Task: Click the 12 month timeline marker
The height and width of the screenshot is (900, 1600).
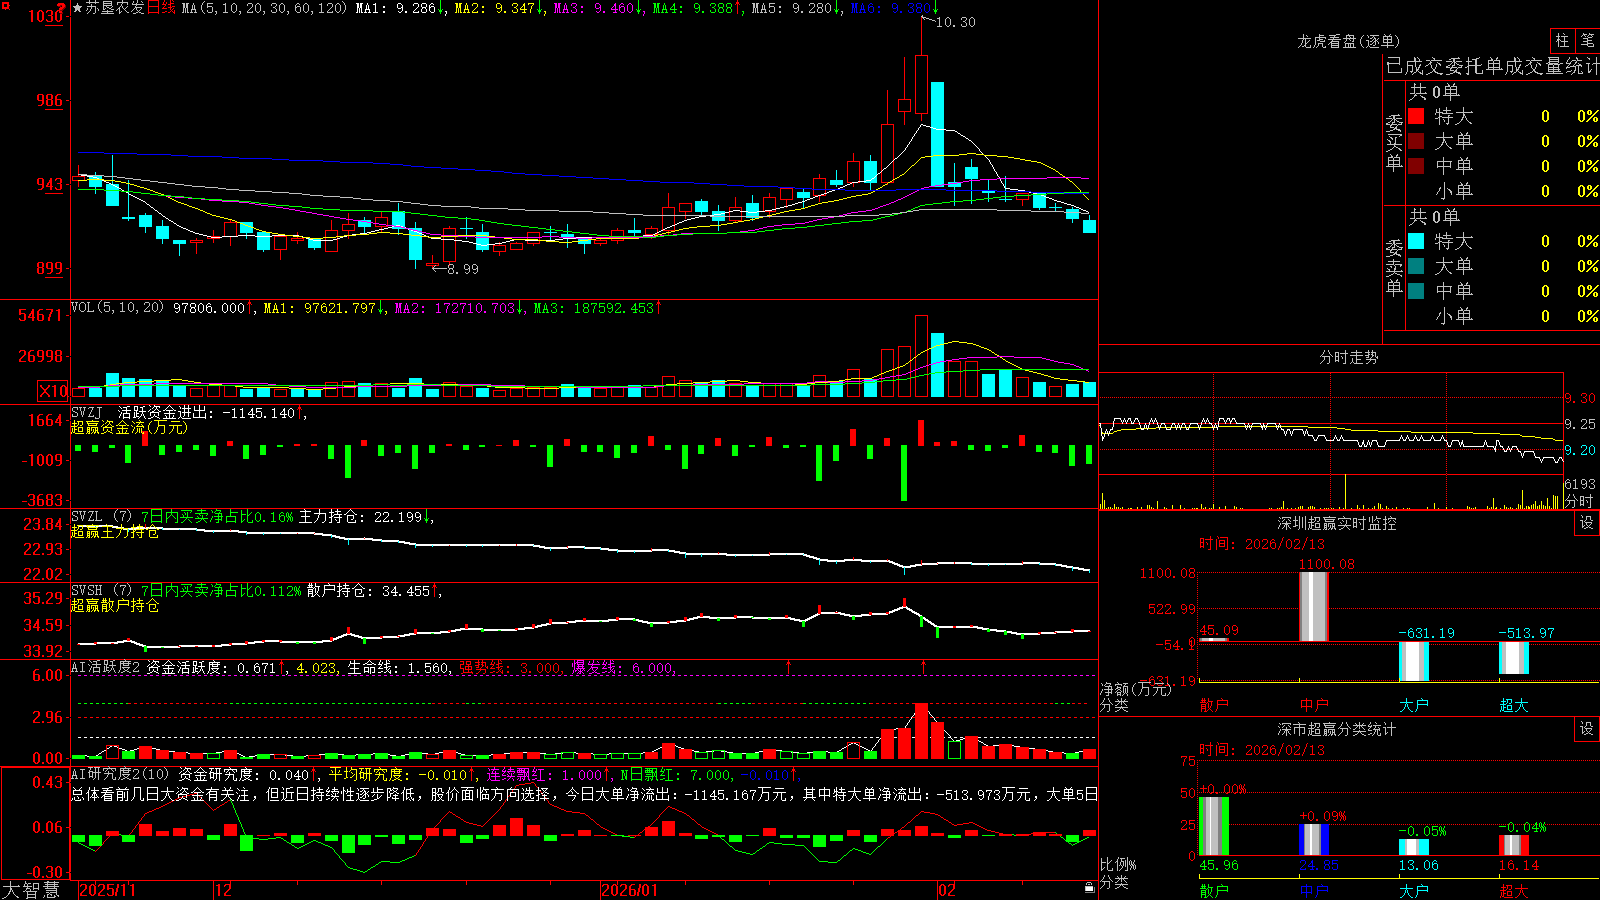Action: click(224, 890)
